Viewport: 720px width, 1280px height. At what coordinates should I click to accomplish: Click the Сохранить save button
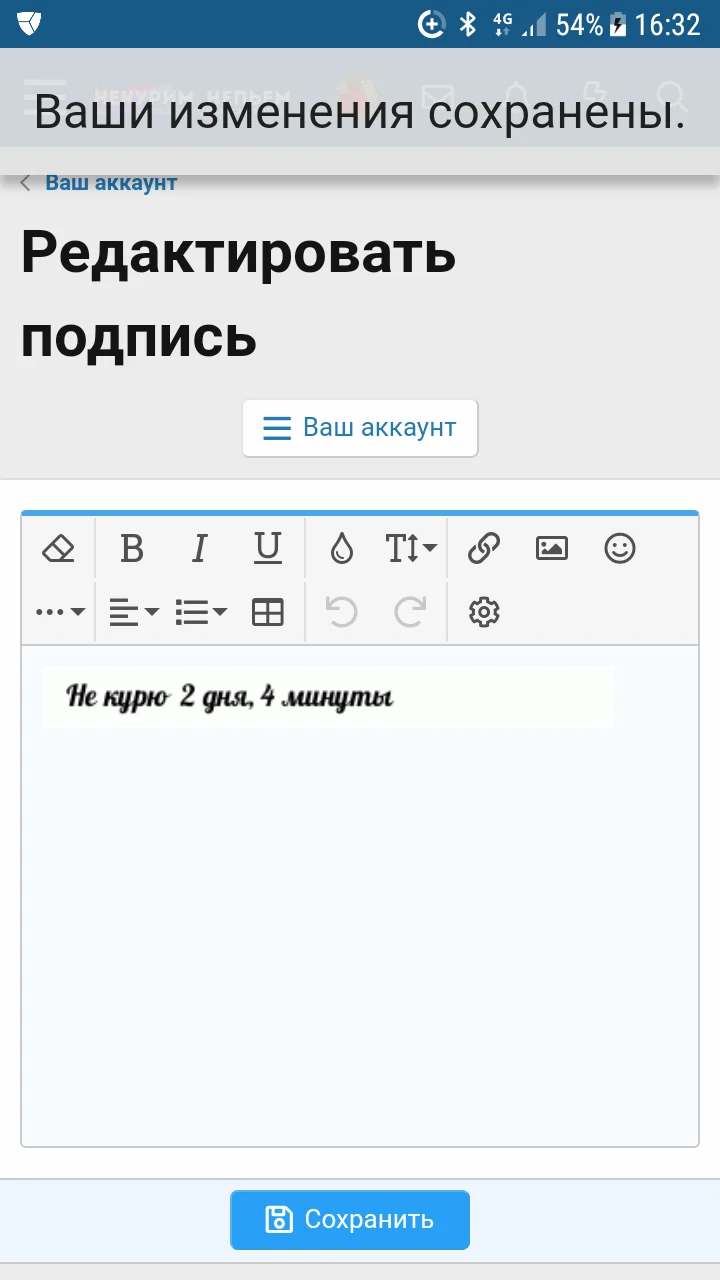[x=350, y=1220]
